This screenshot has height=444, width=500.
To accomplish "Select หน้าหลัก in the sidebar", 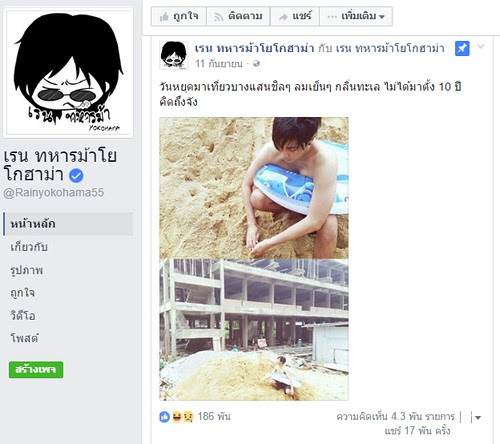I will pos(68,224).
